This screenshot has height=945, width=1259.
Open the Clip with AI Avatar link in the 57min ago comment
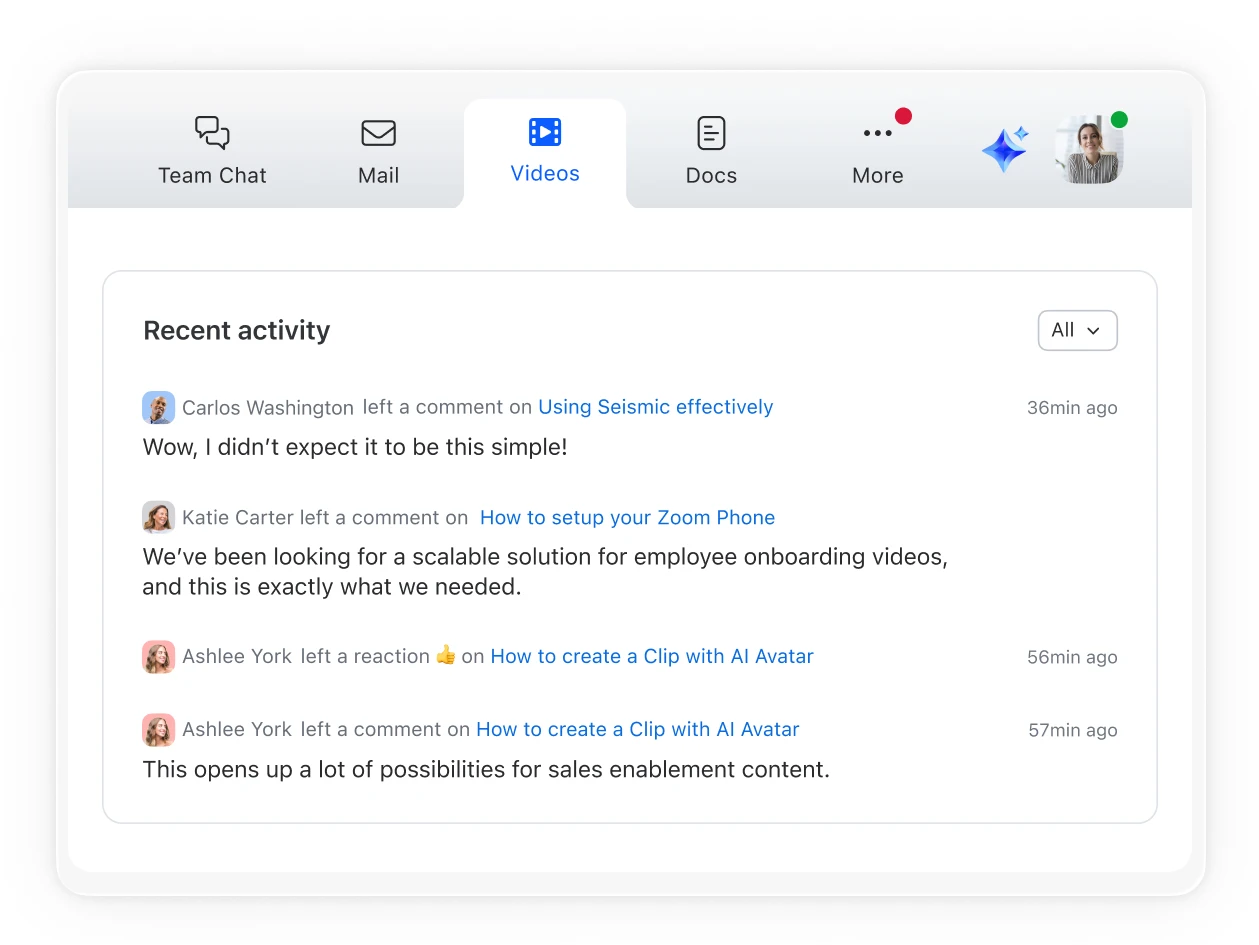tap(637, 729)
